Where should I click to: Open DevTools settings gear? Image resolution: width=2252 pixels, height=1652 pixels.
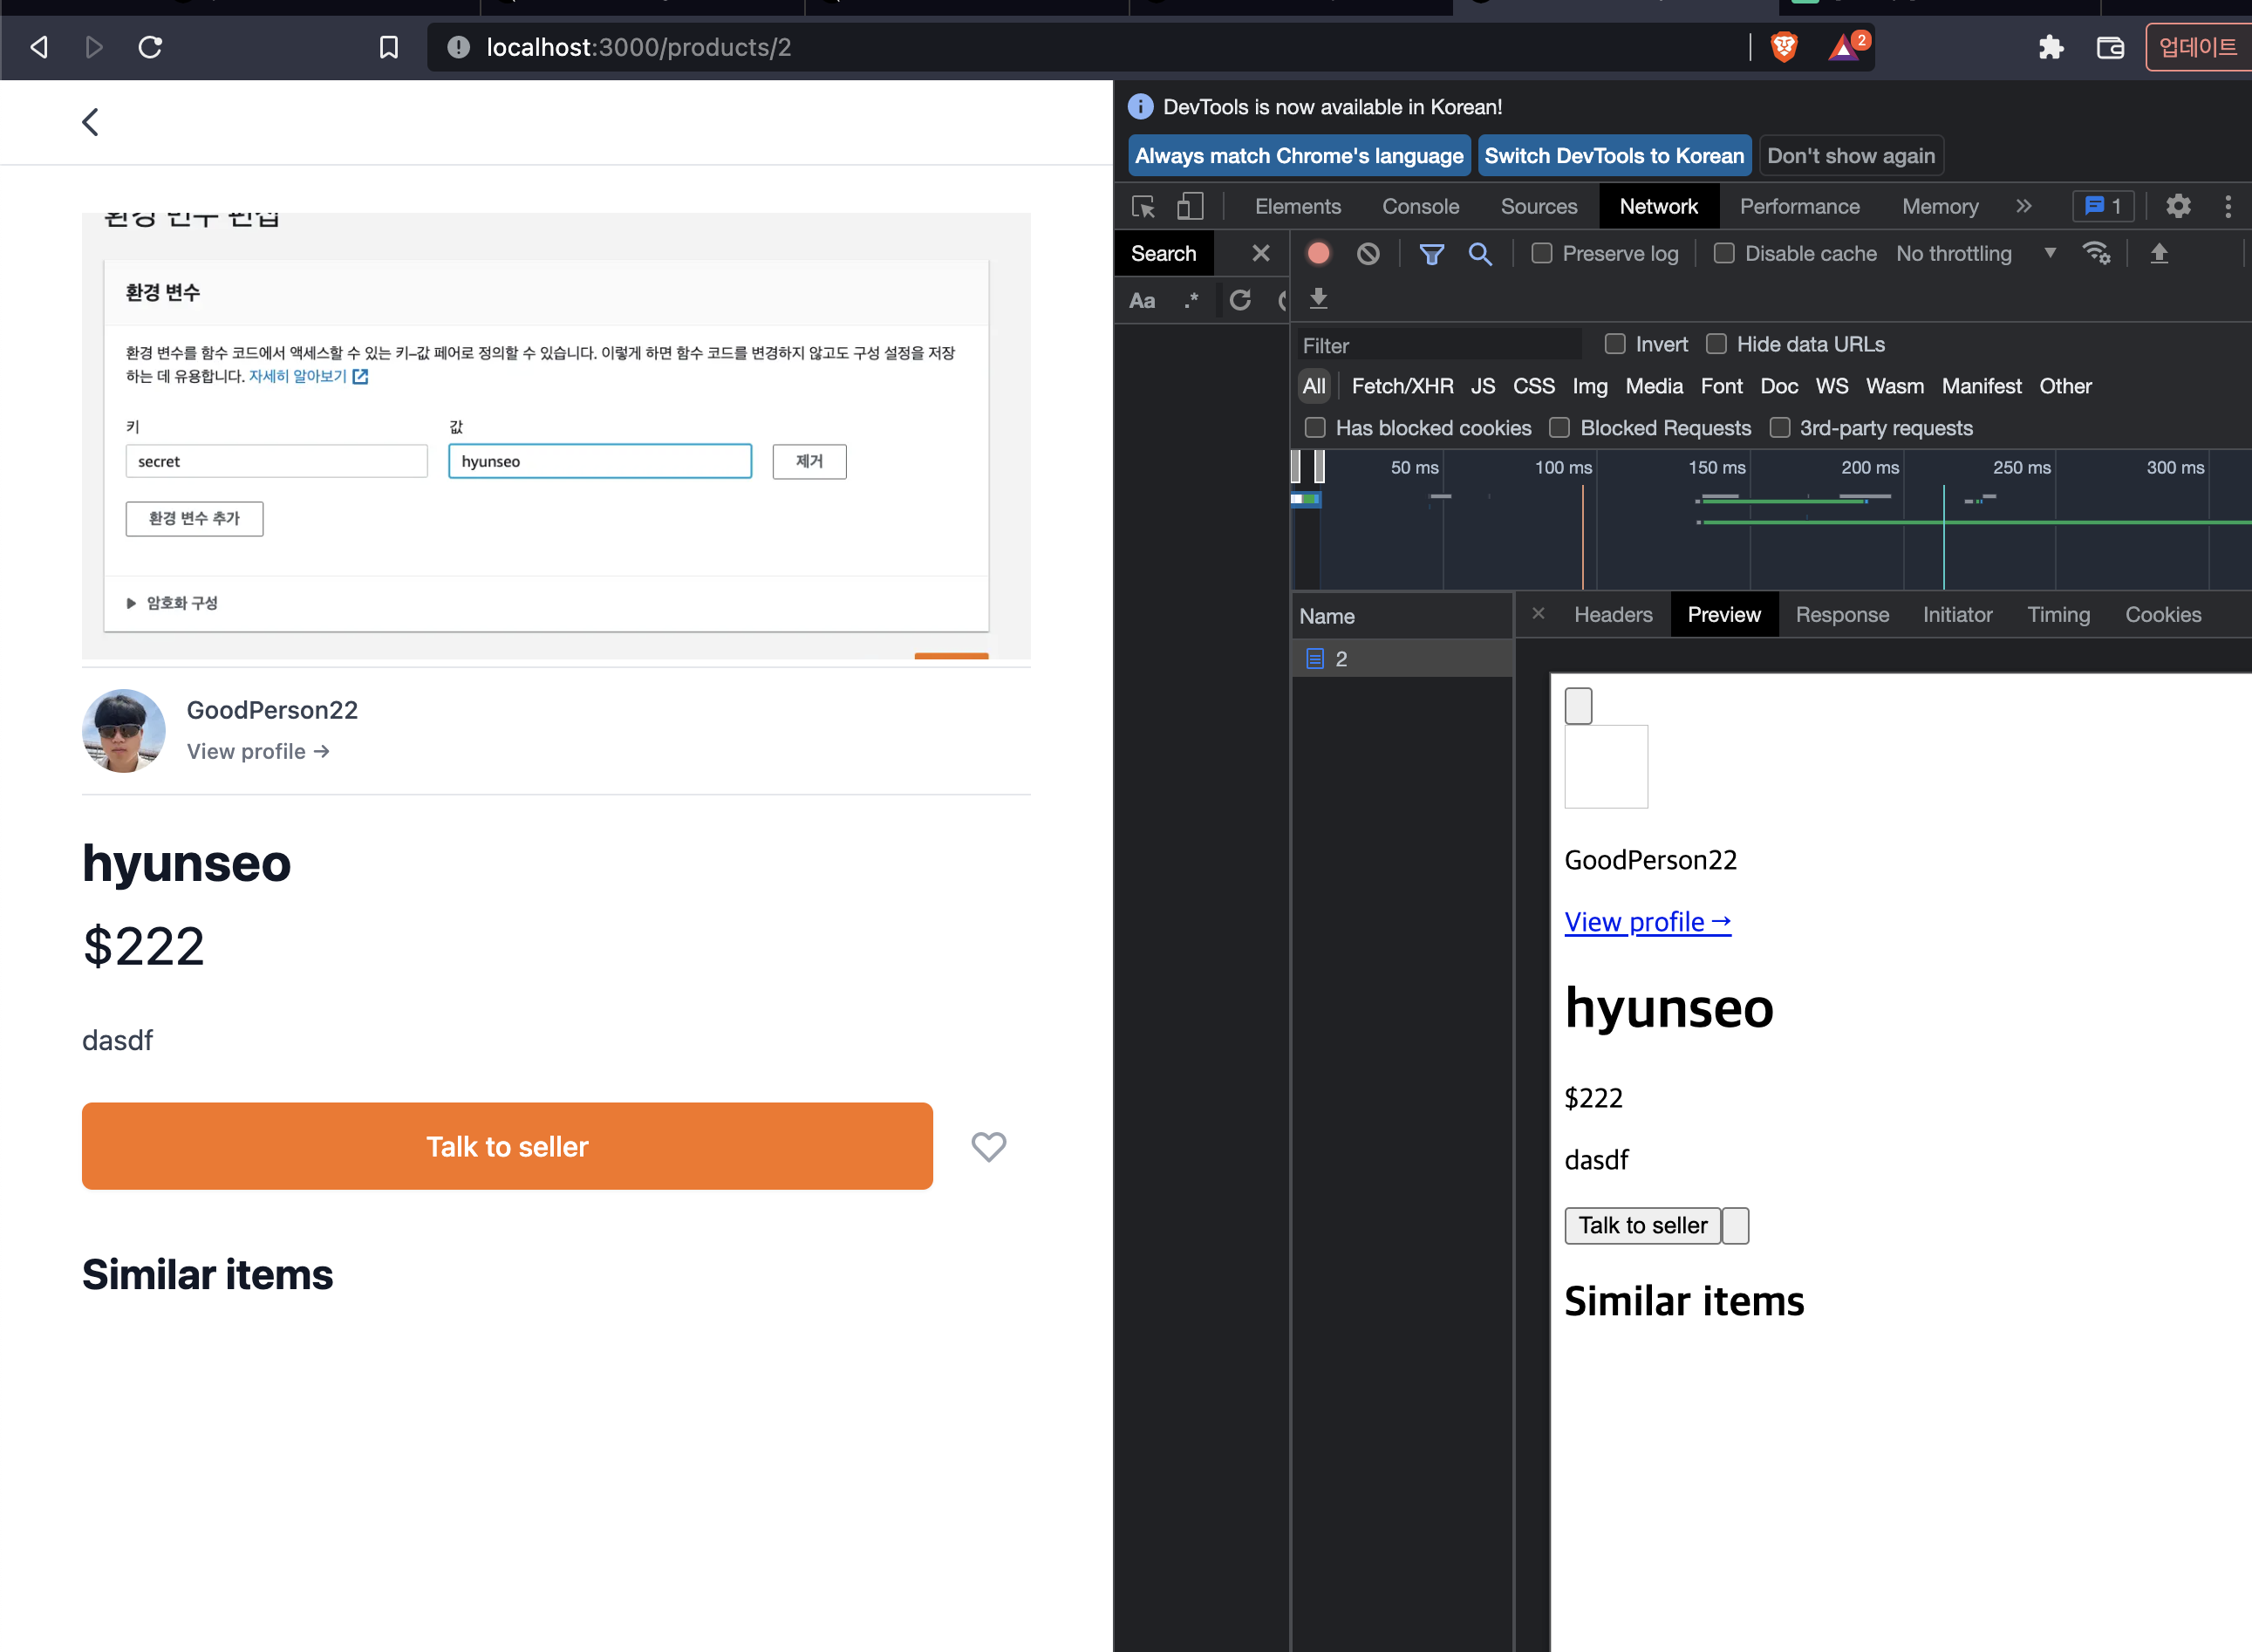point(2177,206)
